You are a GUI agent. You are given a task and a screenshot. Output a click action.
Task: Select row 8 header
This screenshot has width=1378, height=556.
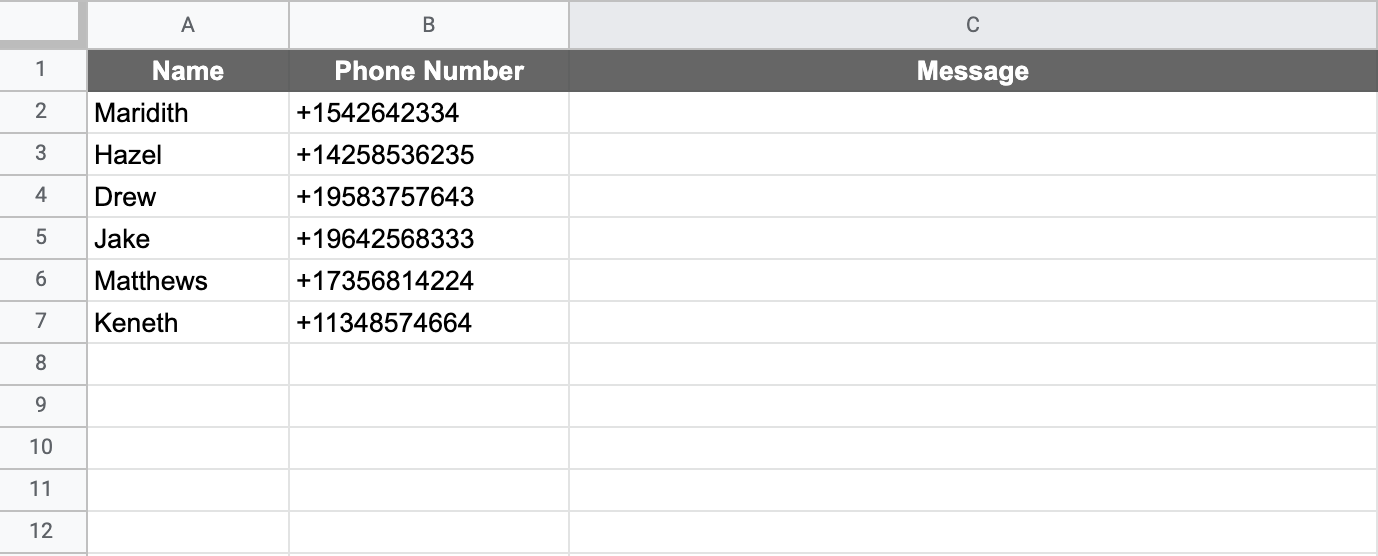(41, 364)
